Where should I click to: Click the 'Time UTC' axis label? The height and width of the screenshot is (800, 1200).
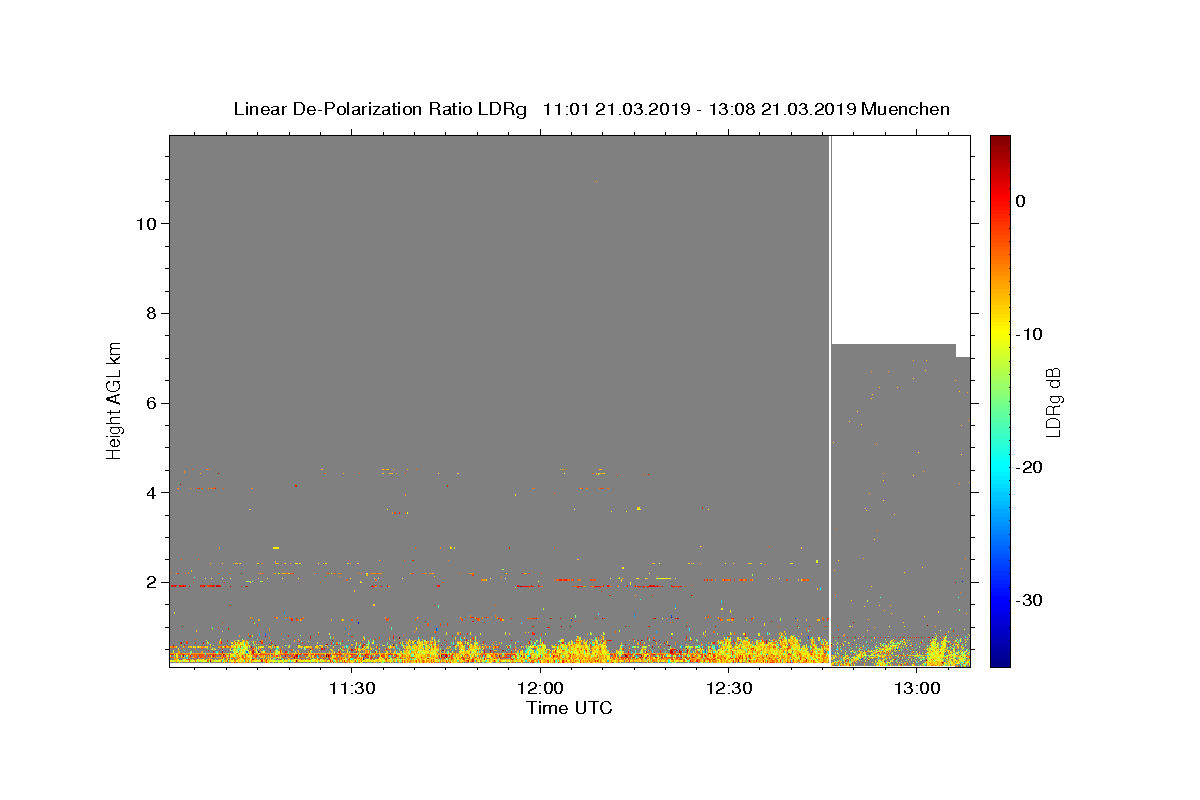pos(569,708)
